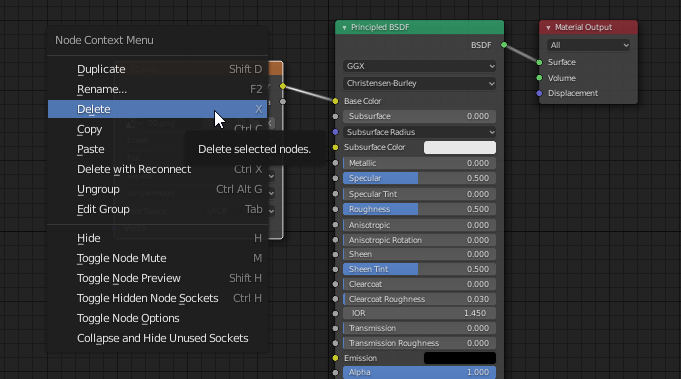Select Duplicate in the Node Context Menu
The image size is (681, 379).
pyautogui.click(x=157, y=69)
